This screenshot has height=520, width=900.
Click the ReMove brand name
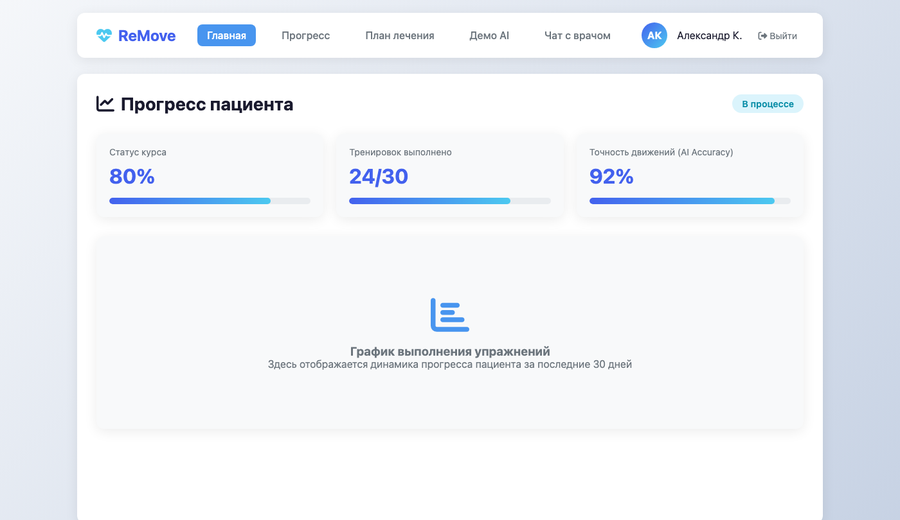pos(147,36)
